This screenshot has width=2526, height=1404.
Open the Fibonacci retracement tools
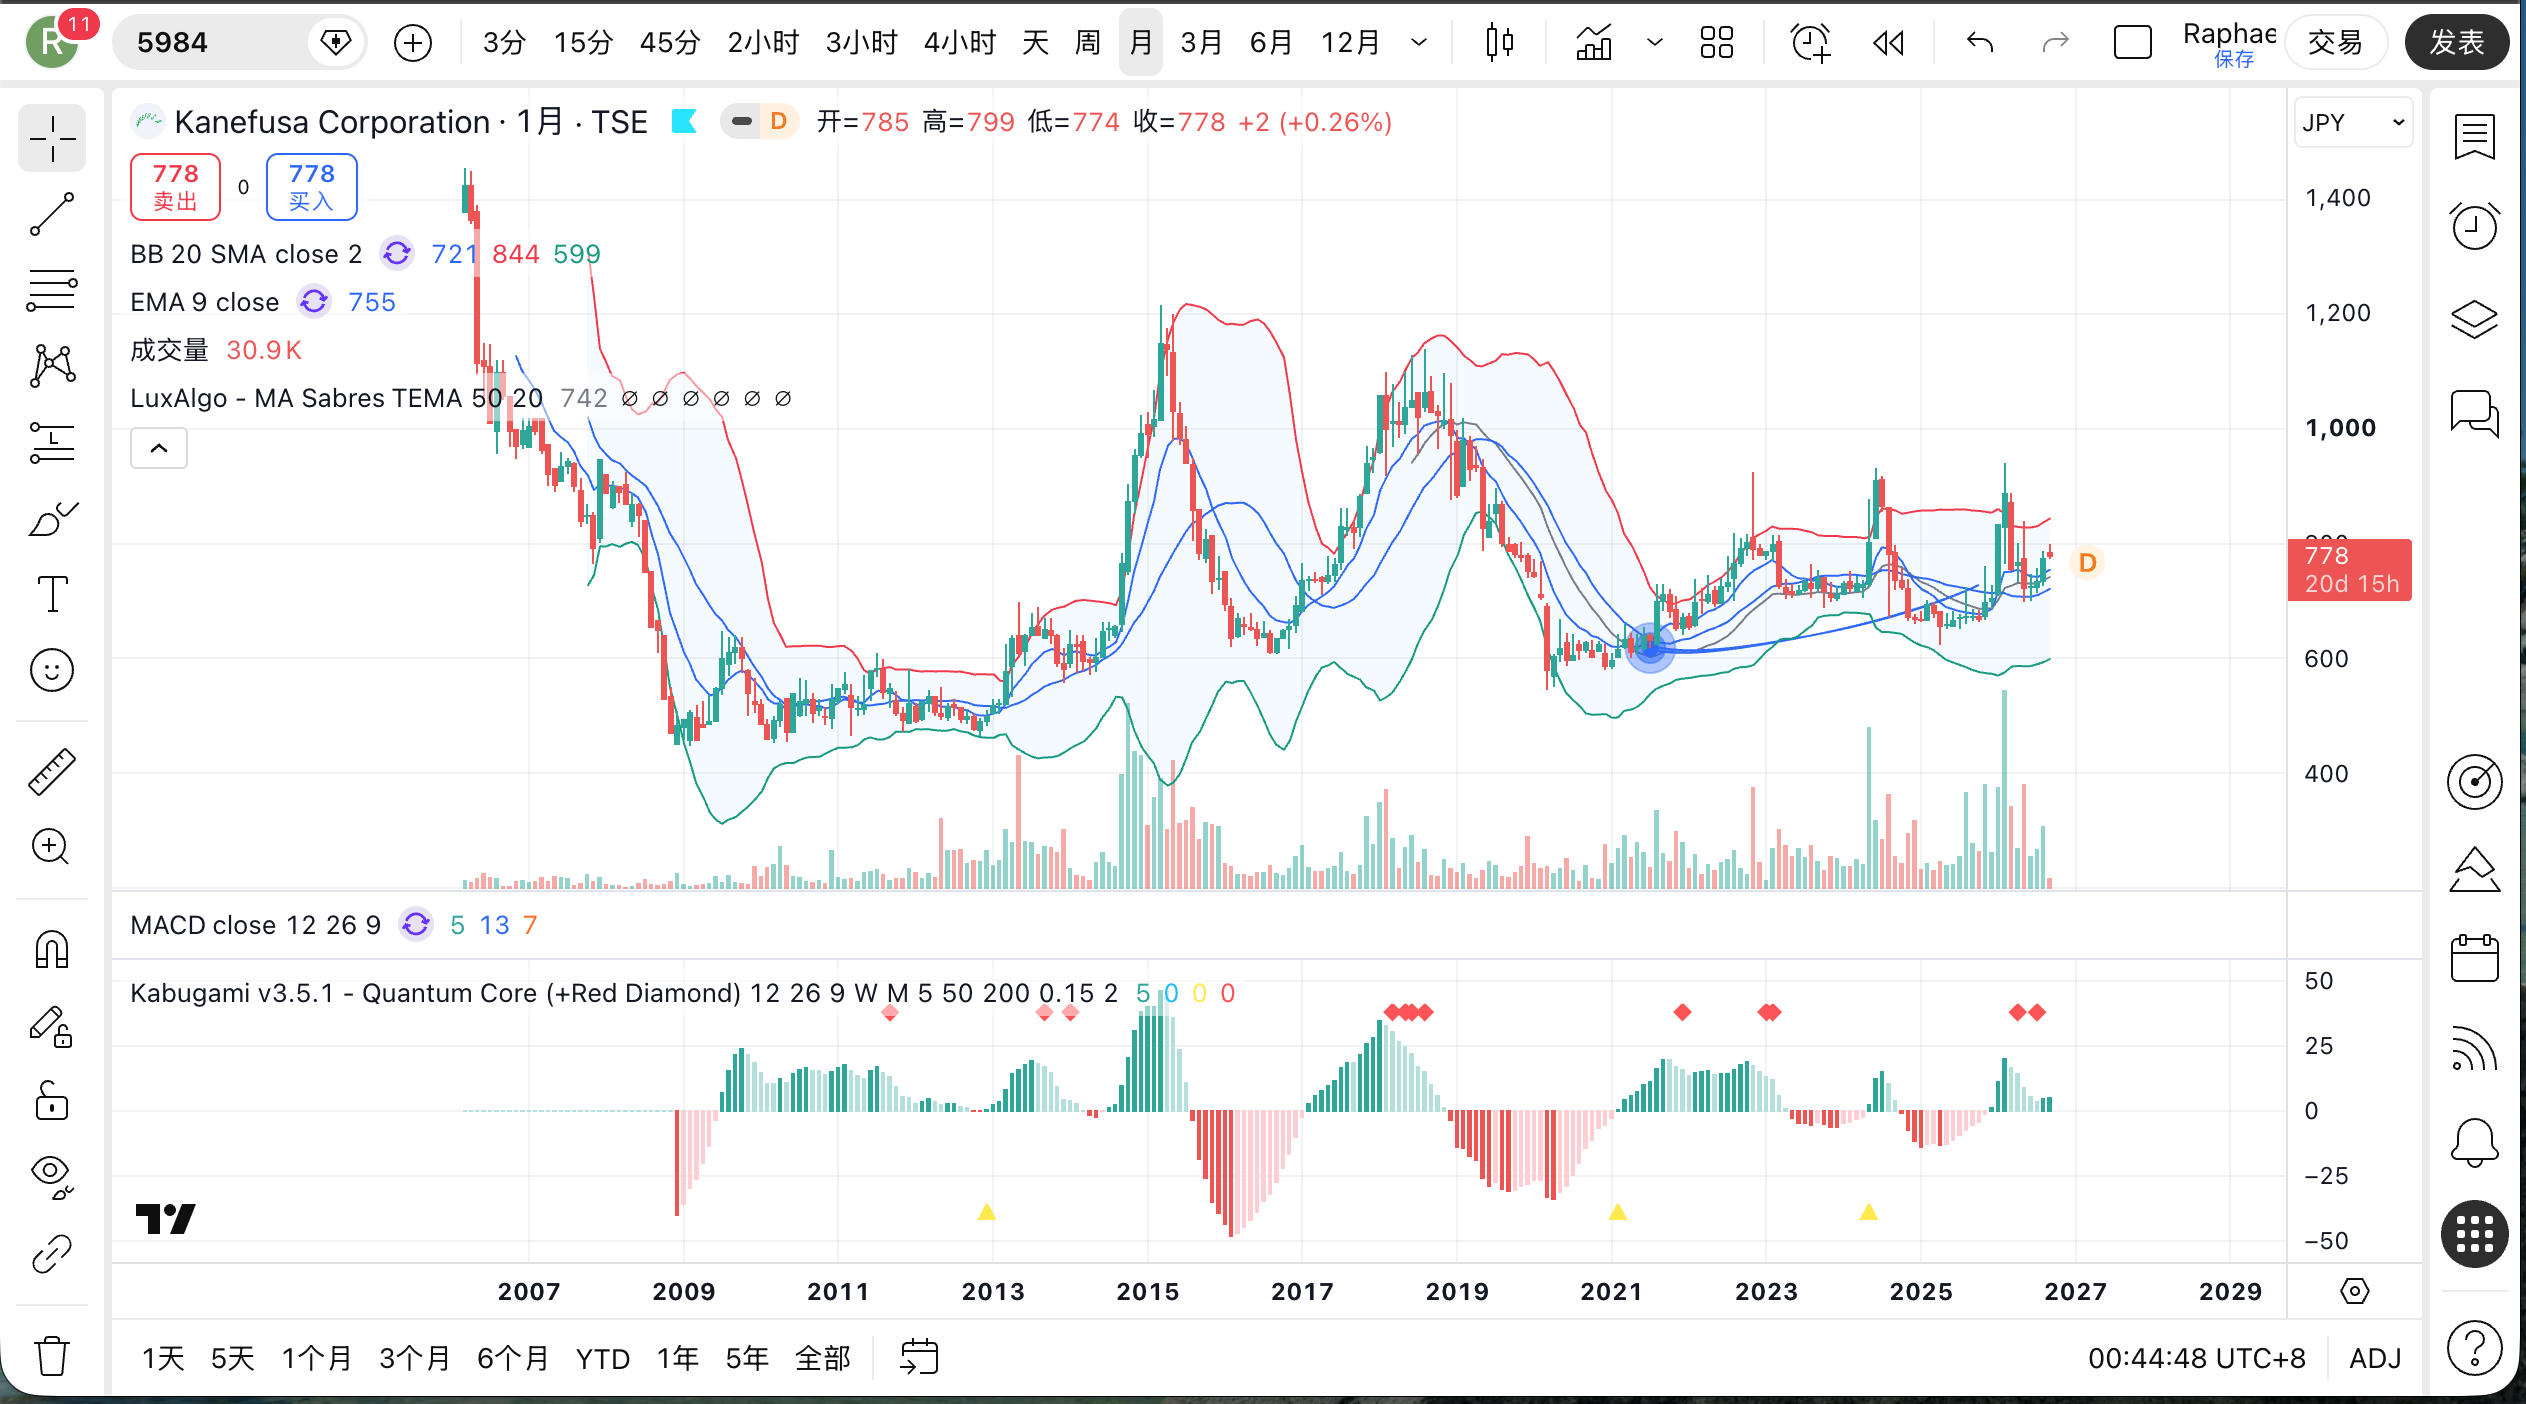[52, 290]
